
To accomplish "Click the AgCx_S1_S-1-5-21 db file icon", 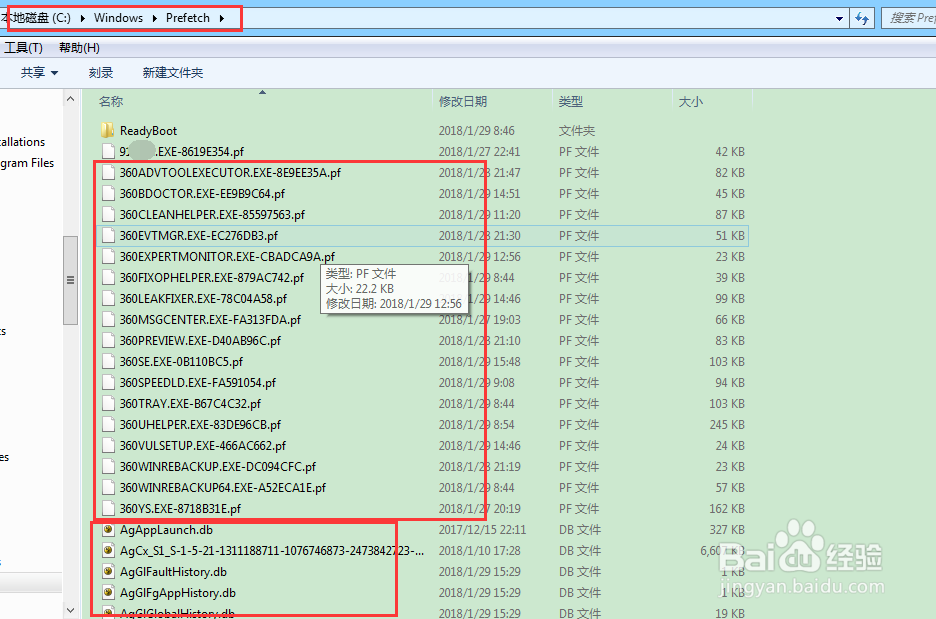I will (108, 550).
